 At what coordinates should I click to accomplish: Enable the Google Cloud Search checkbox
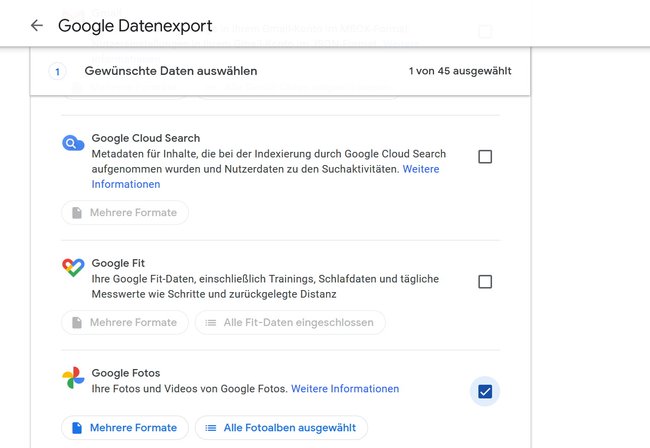[x=485, y=157]
